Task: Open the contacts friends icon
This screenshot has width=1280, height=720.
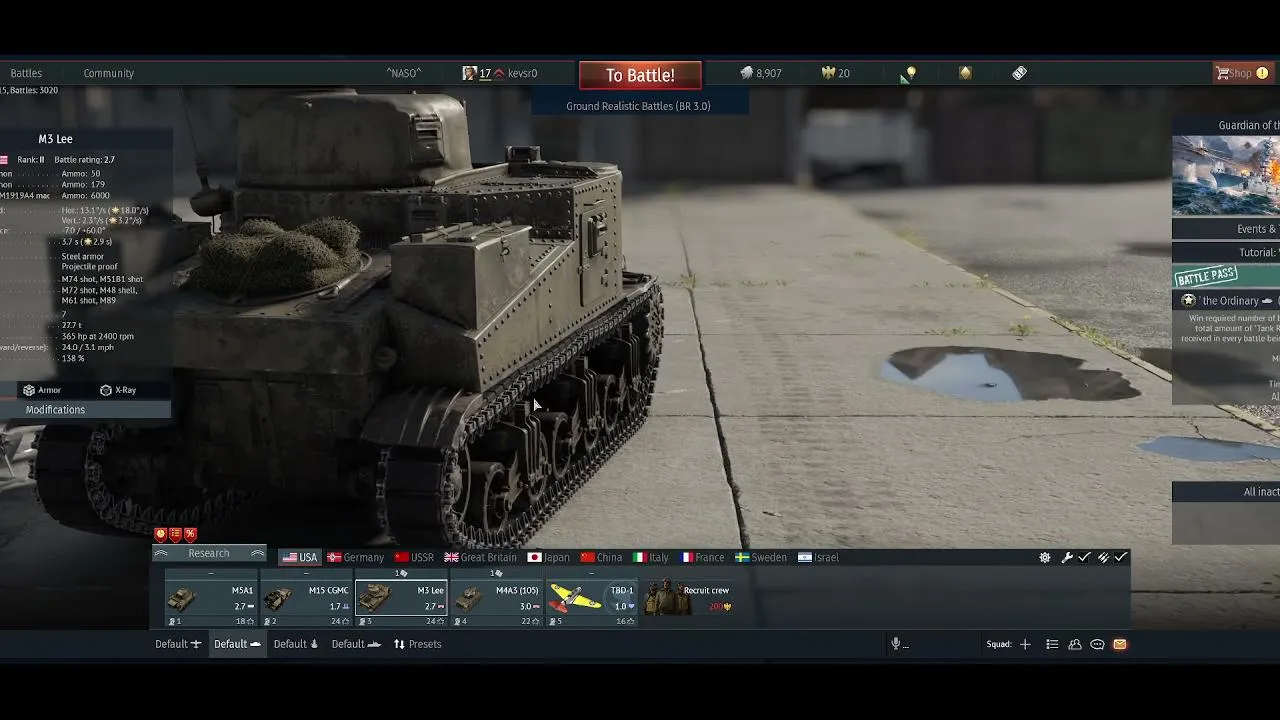Action: tap(1075, 644)
